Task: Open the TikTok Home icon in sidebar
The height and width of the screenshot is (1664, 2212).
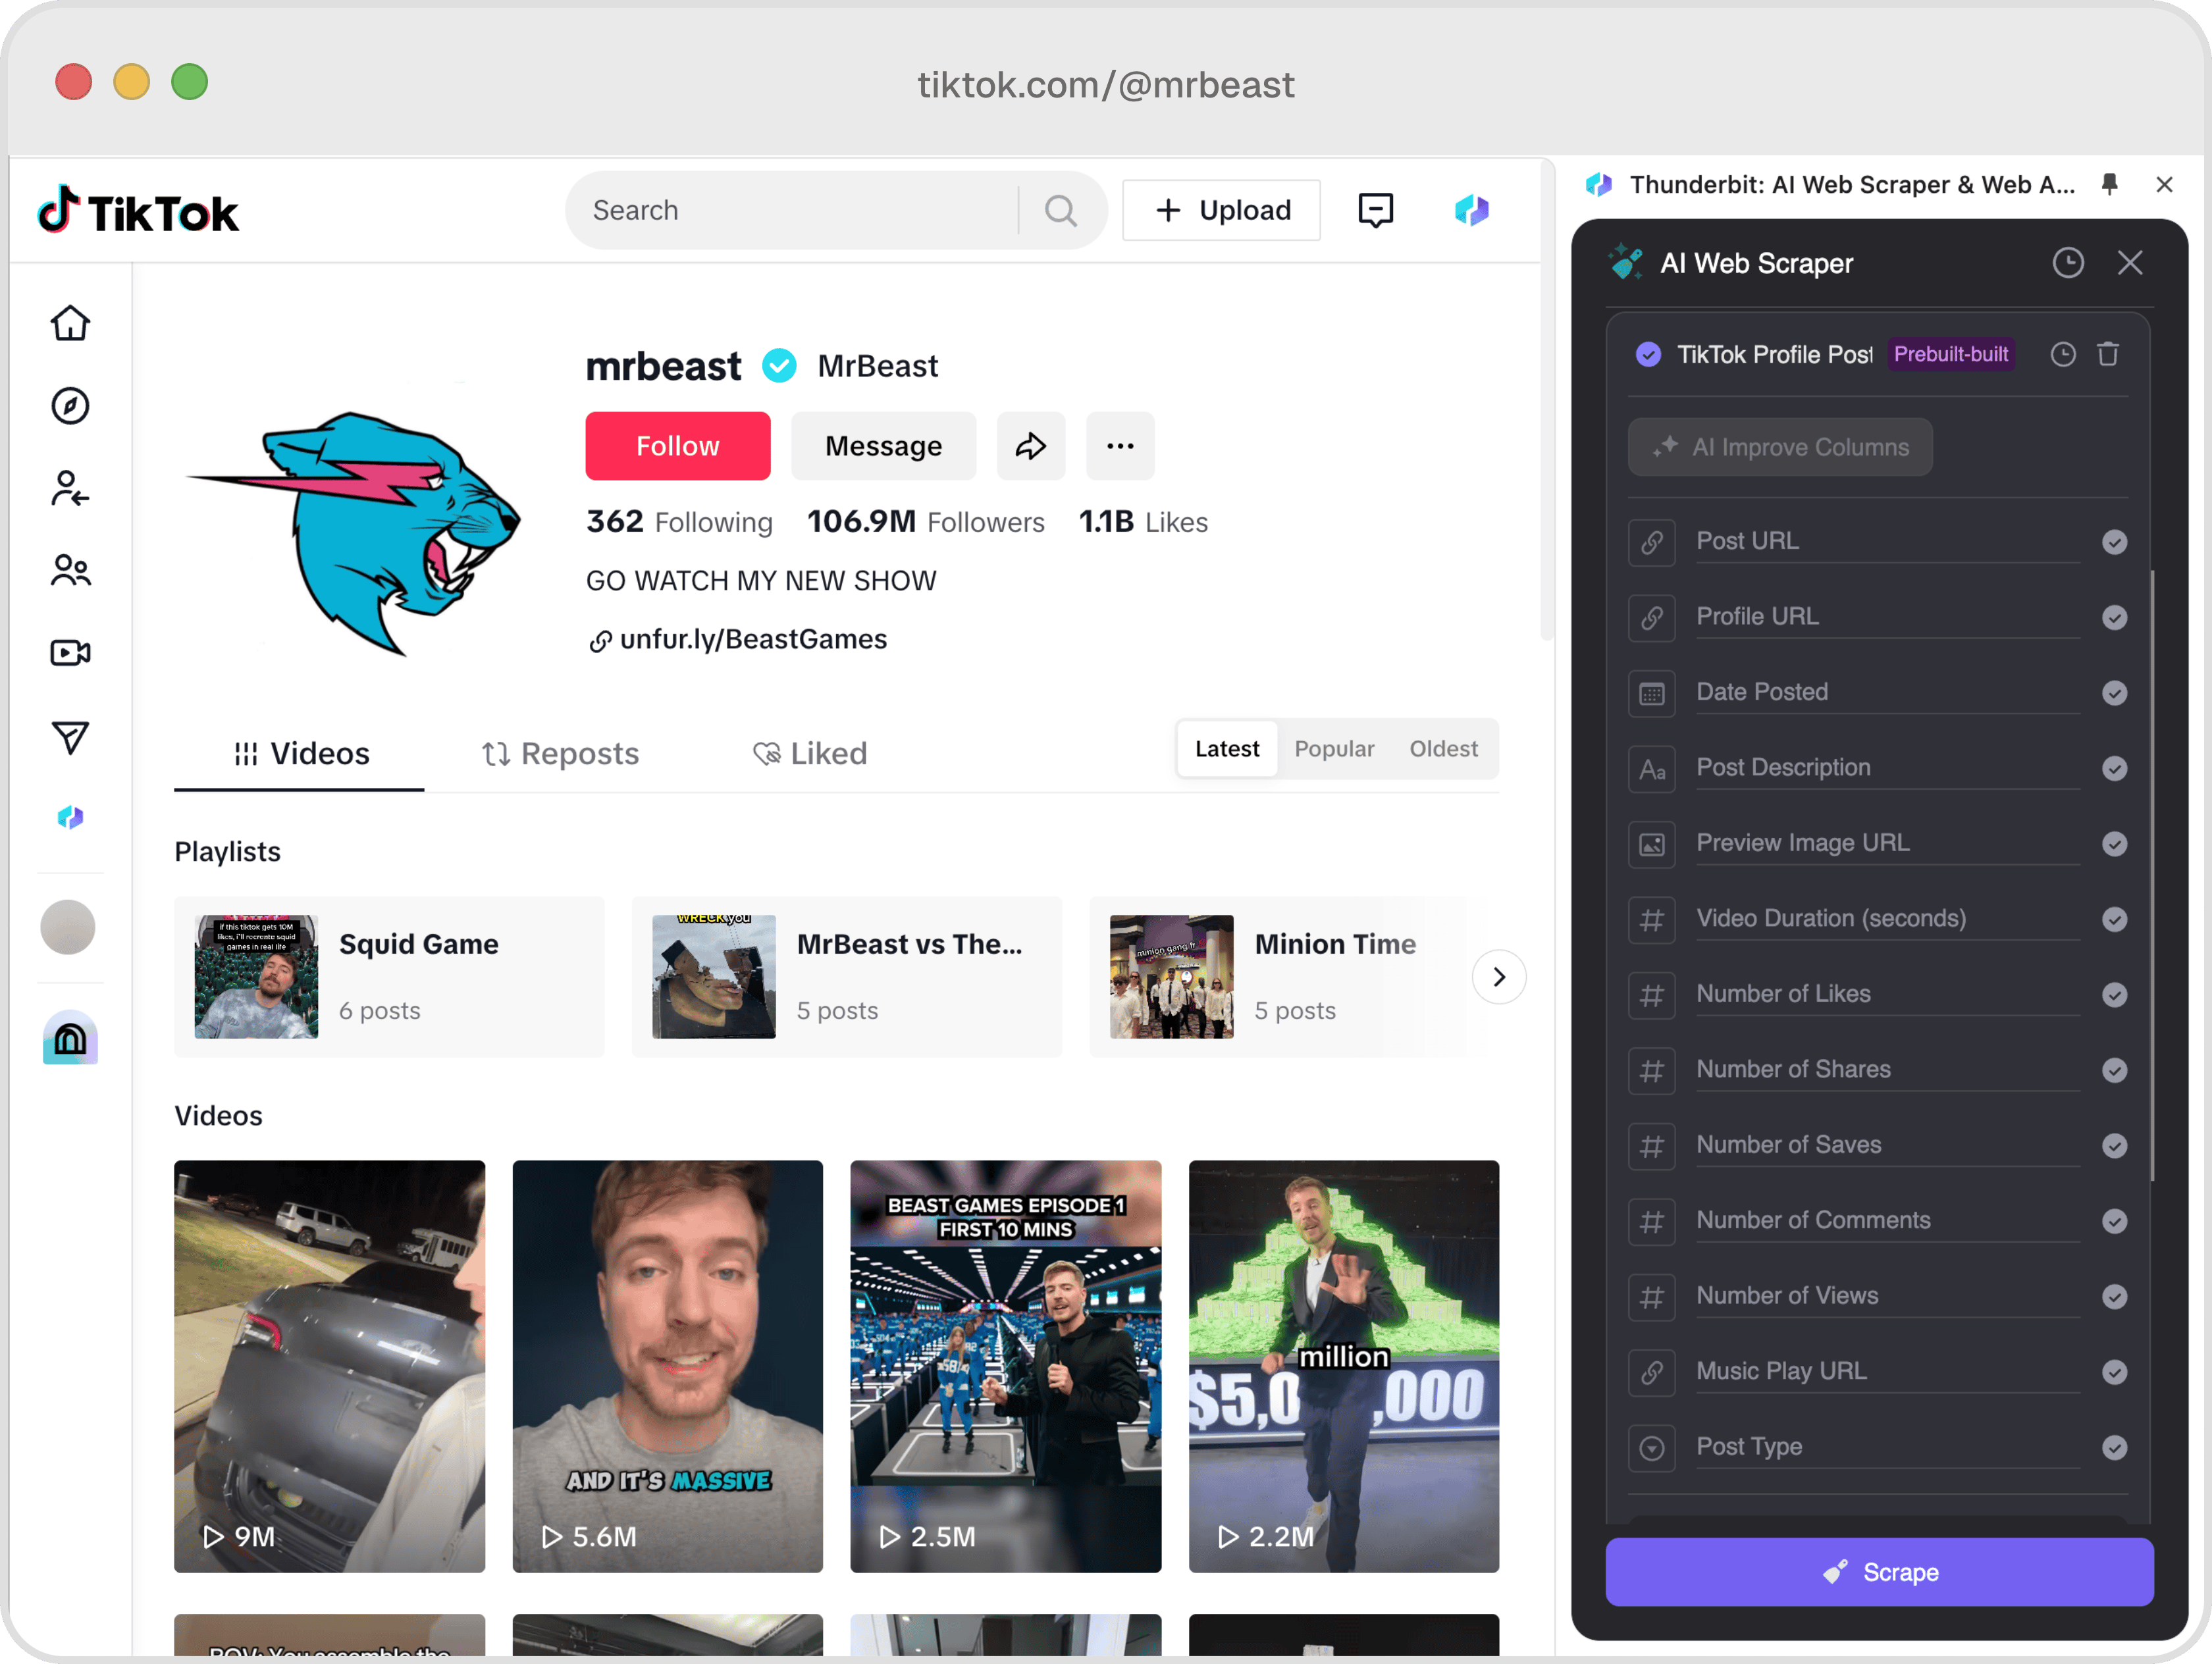Action: 70,323
